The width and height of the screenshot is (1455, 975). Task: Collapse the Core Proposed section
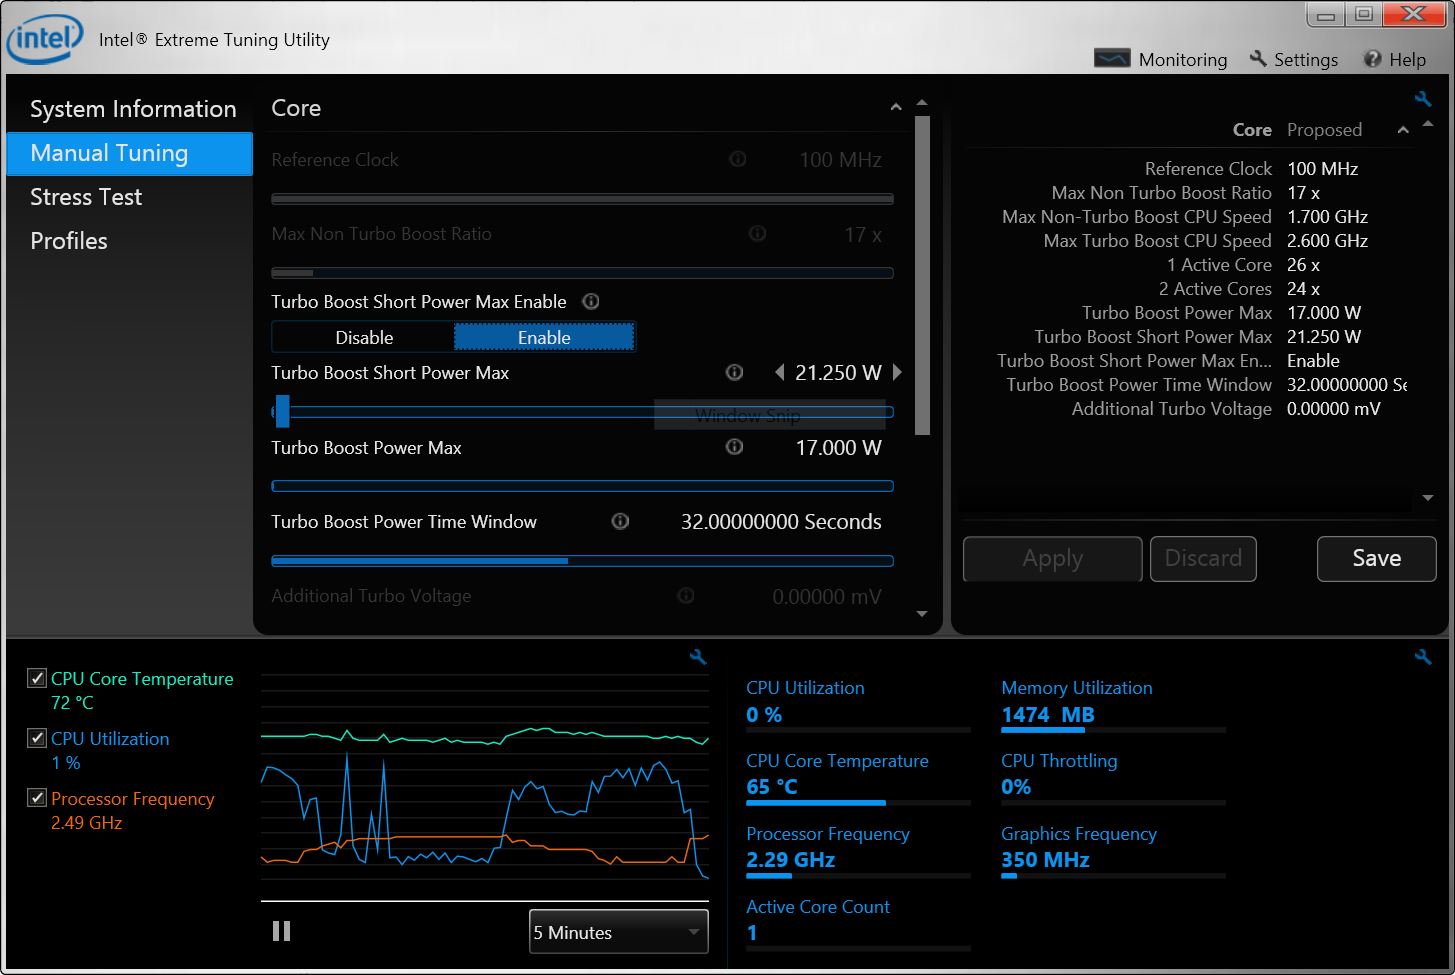(1403, 130)
